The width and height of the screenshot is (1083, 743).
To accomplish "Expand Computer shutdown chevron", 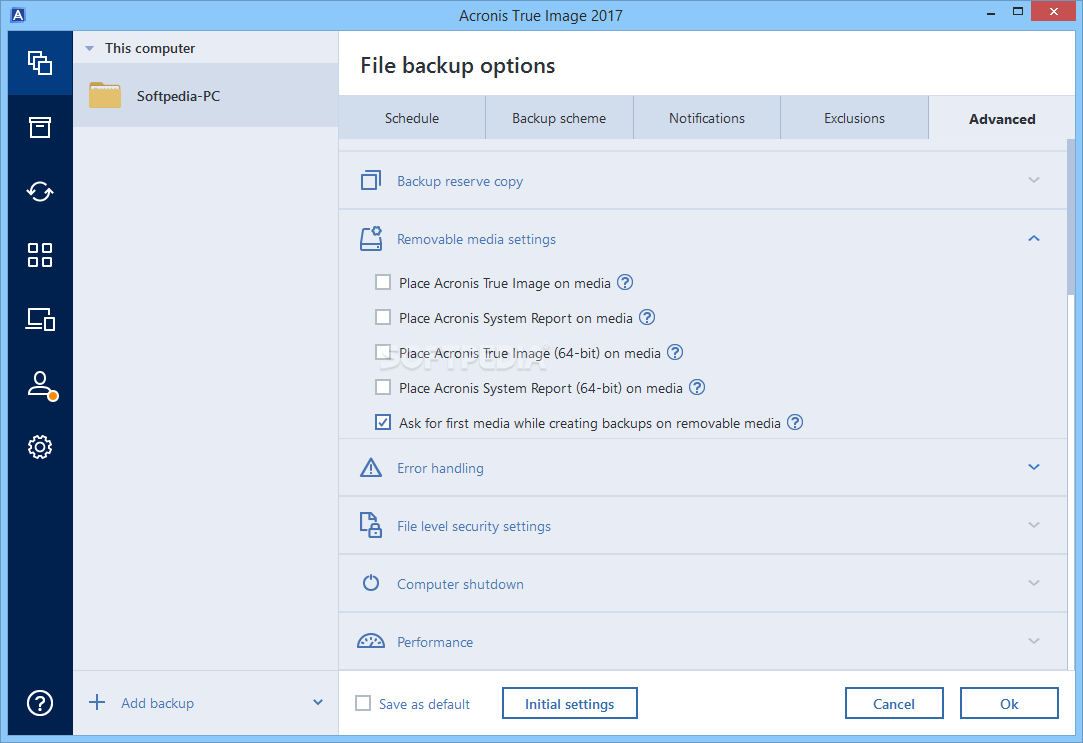I will [1033, 583].
